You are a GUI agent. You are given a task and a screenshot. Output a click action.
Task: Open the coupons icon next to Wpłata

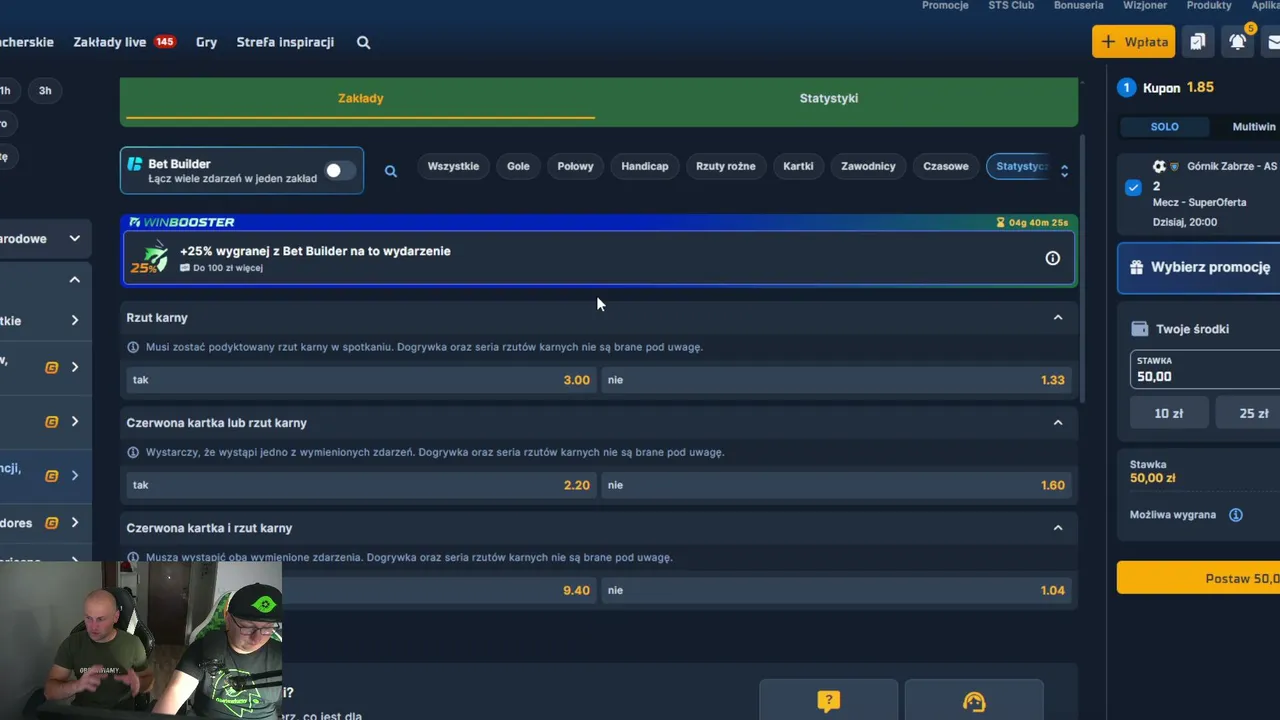[1197, 42]
